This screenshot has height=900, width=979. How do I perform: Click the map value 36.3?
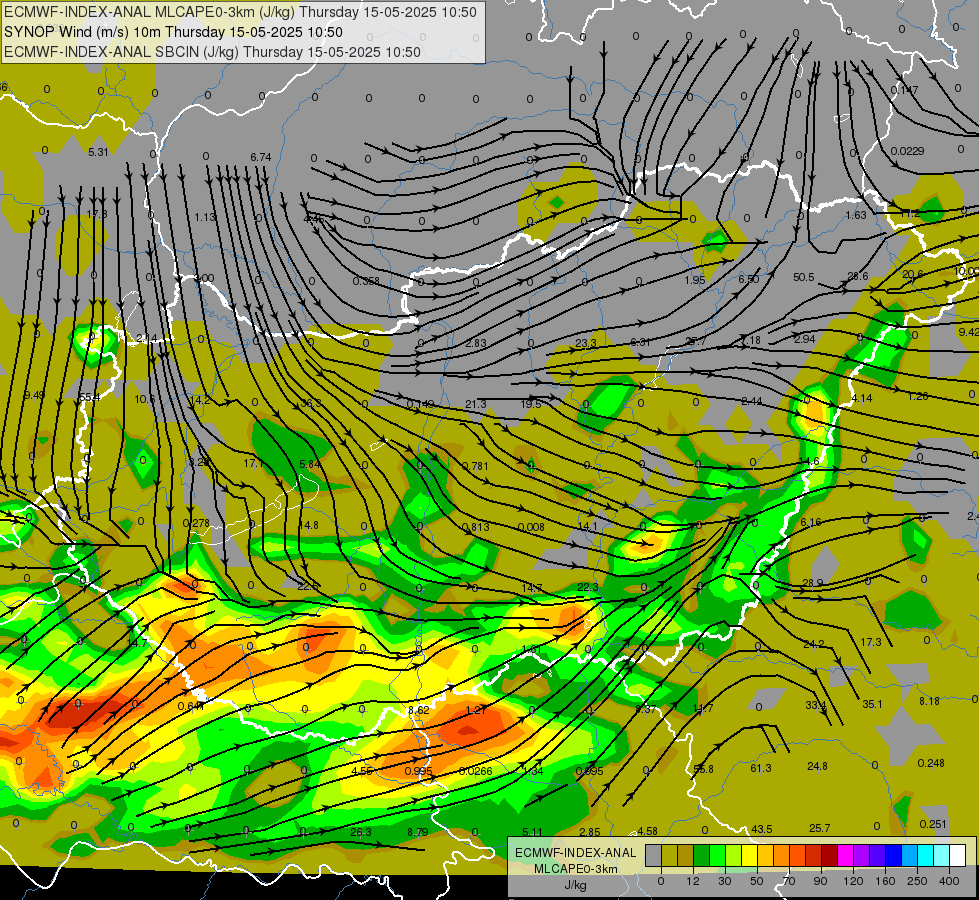[311, 403]
